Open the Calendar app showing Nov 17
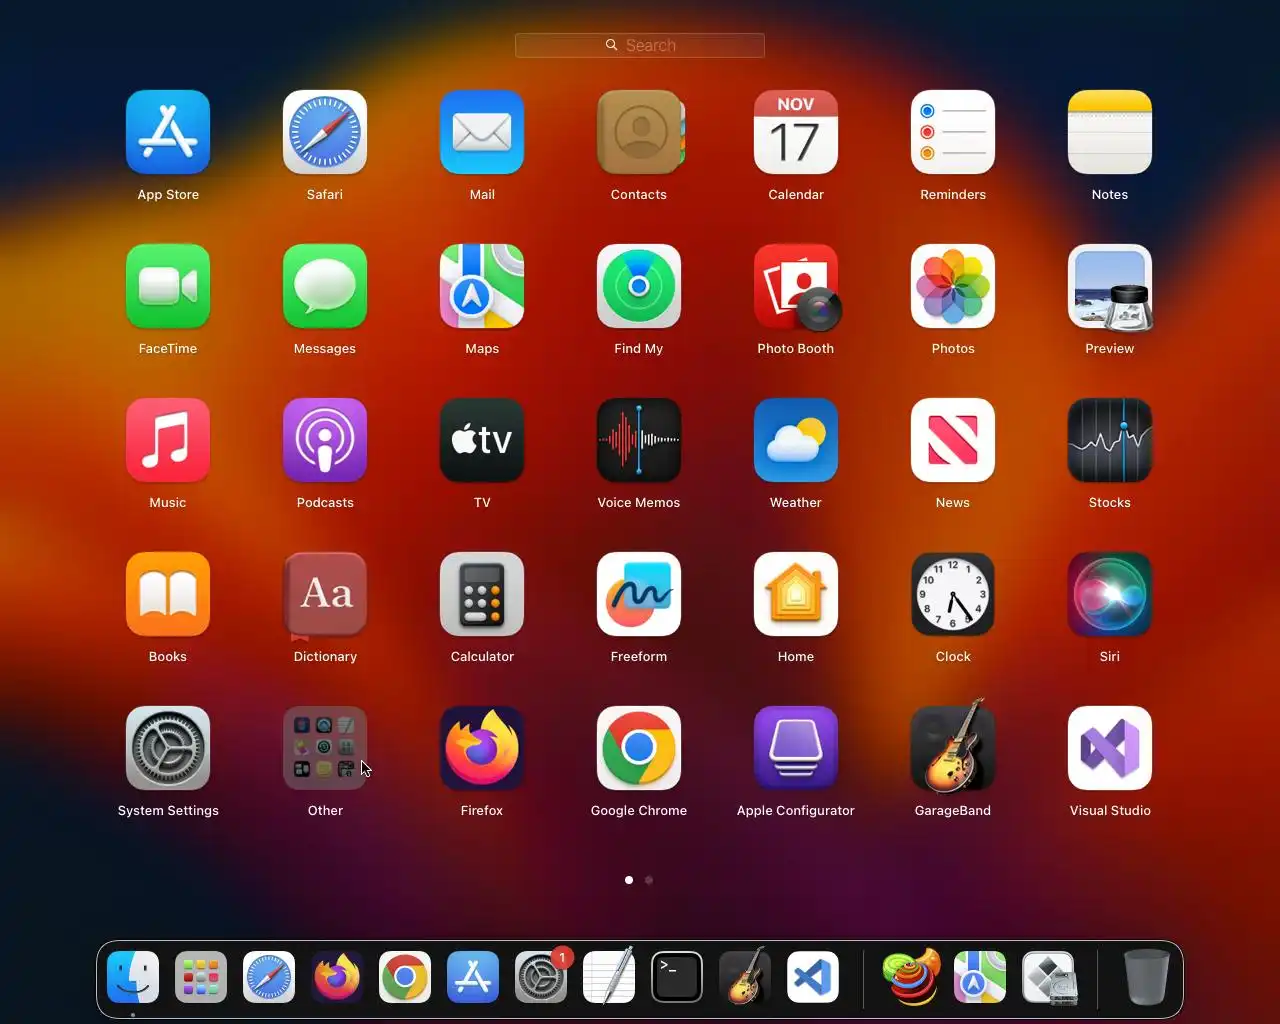Screen dimensions: 1280x1024 click(796, 132)
